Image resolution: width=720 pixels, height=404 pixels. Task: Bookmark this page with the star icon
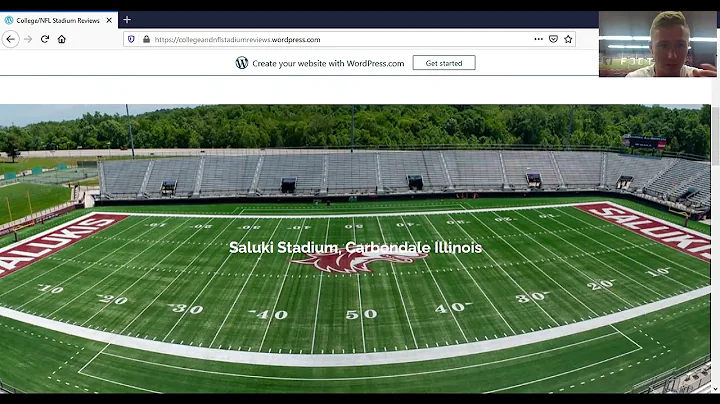[568, 39]
